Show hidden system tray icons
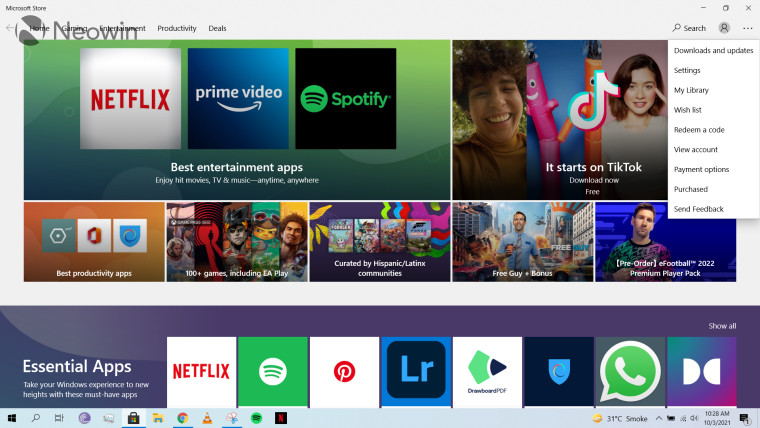This screenshot has width=760, height=428. pyautogui.click(x=659, y=418)
